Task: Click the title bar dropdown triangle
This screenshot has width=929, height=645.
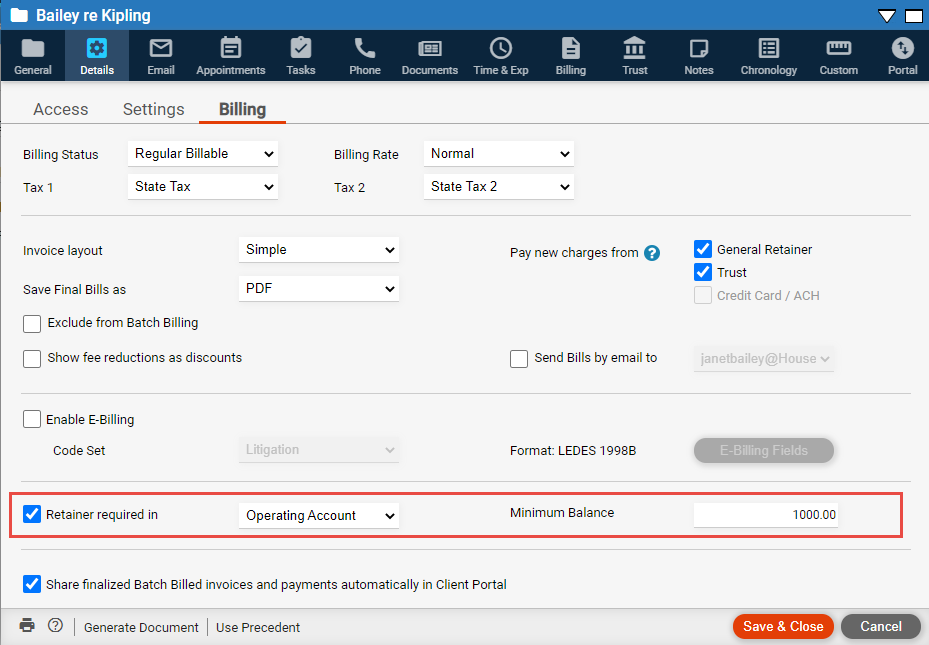Action: (x=886, y=16)
